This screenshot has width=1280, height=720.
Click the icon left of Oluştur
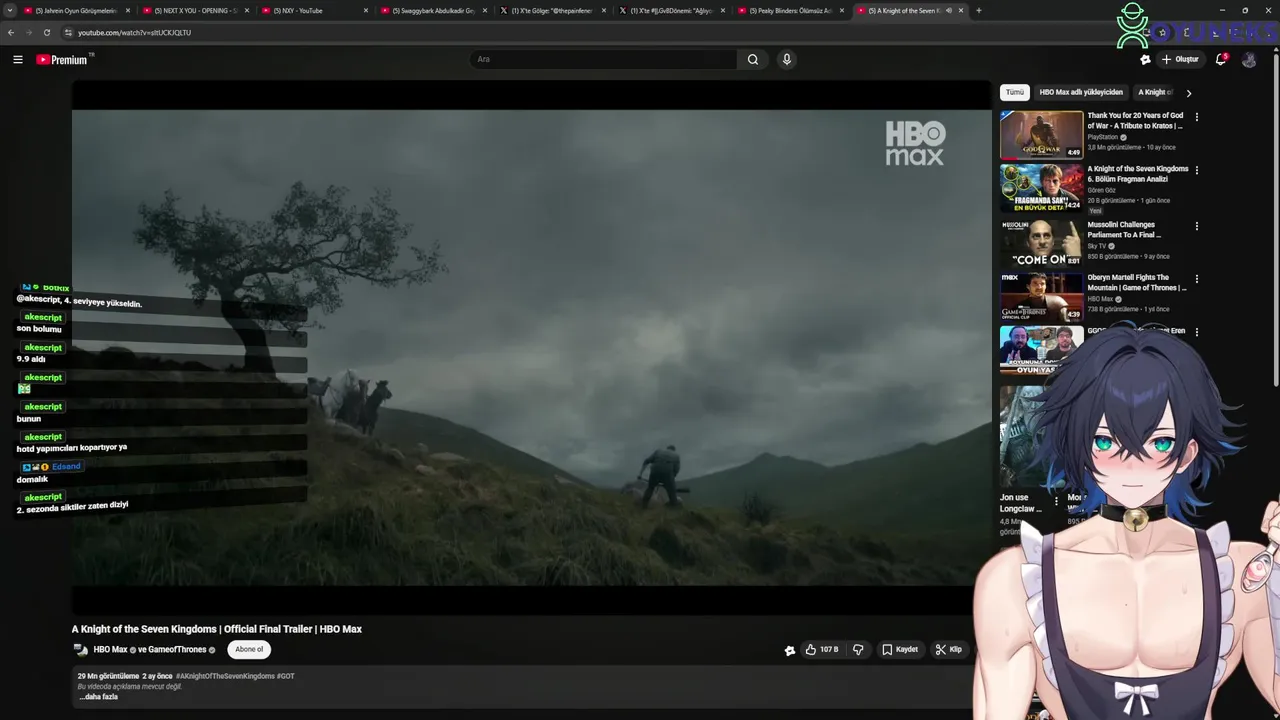[1145, 60]
